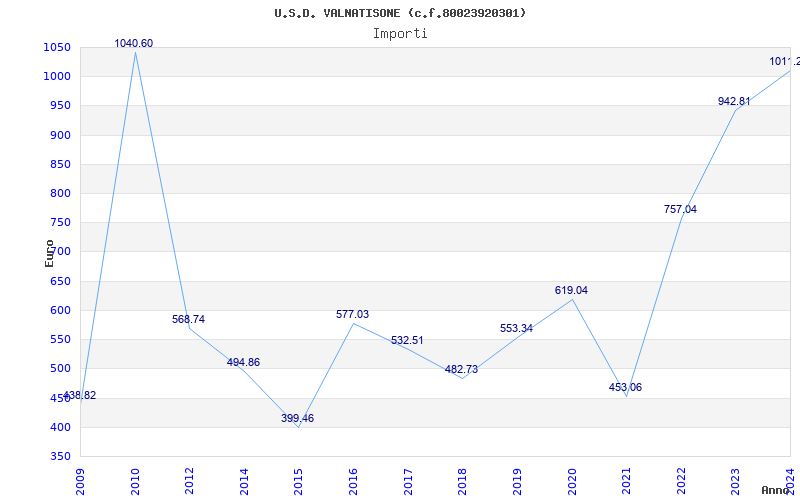800x500 pixels.
Task: Select the y-axis value 950
Action: (x=60, y=106)
